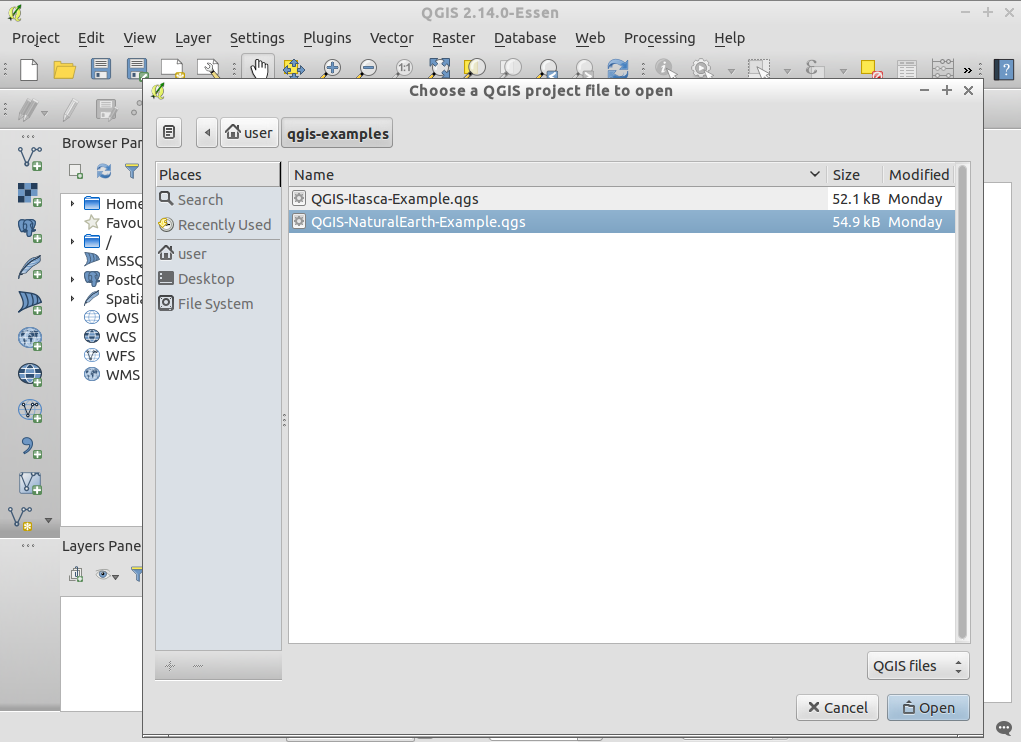Click the New project icon
This screenshot has height=742, width=1021.
point(29,69)
